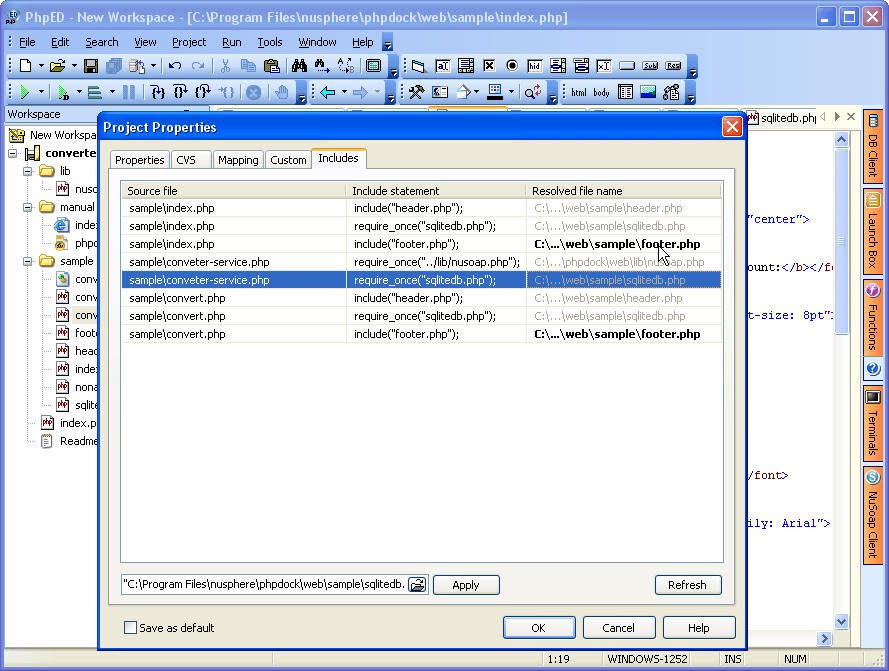
Task: Open settings with hammer-wrench icon
Action: click(417, 92)
